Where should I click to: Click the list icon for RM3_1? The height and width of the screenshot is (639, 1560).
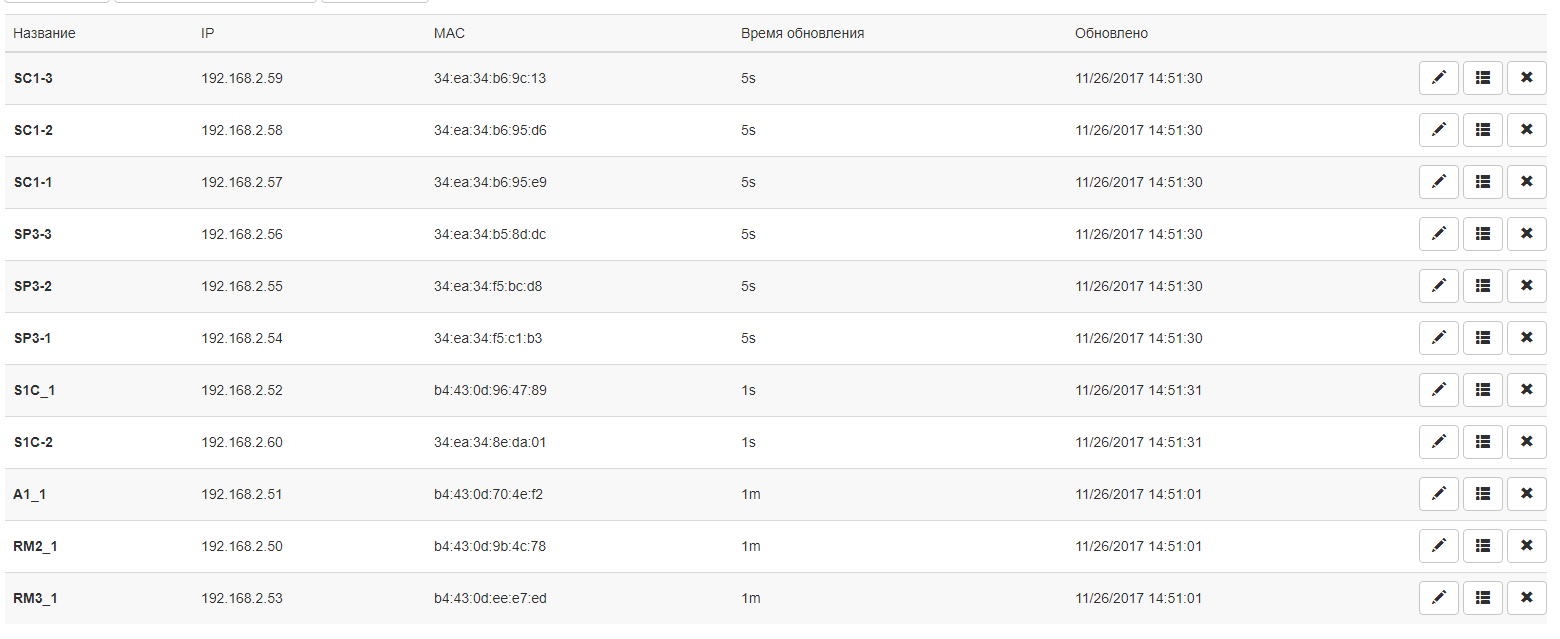[x=1483, y=598]
